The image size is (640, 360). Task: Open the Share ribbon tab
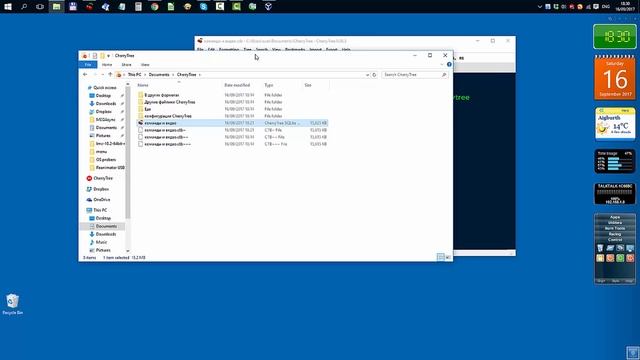click(127, 64)
